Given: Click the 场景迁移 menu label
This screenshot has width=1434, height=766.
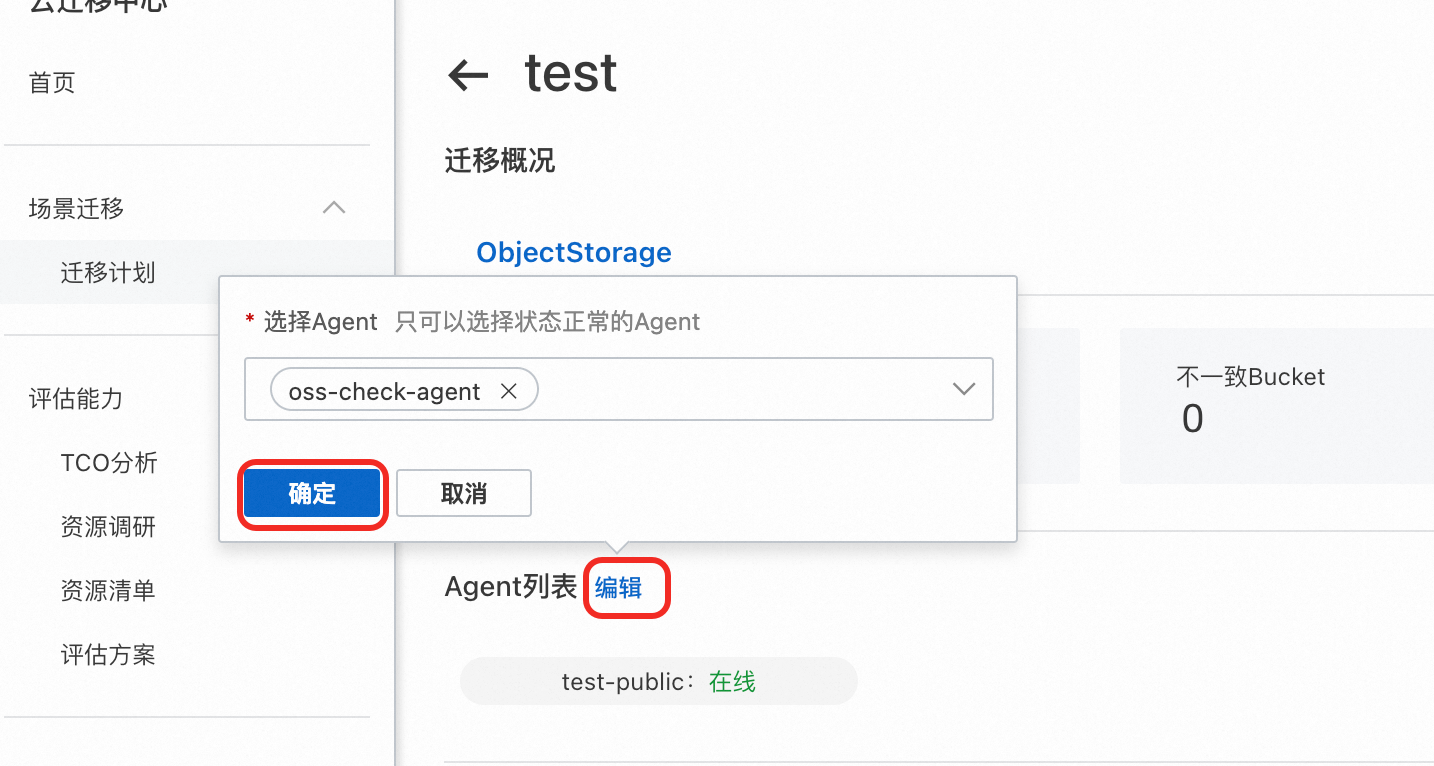Looking at the screenshot, I should point(76,208).
